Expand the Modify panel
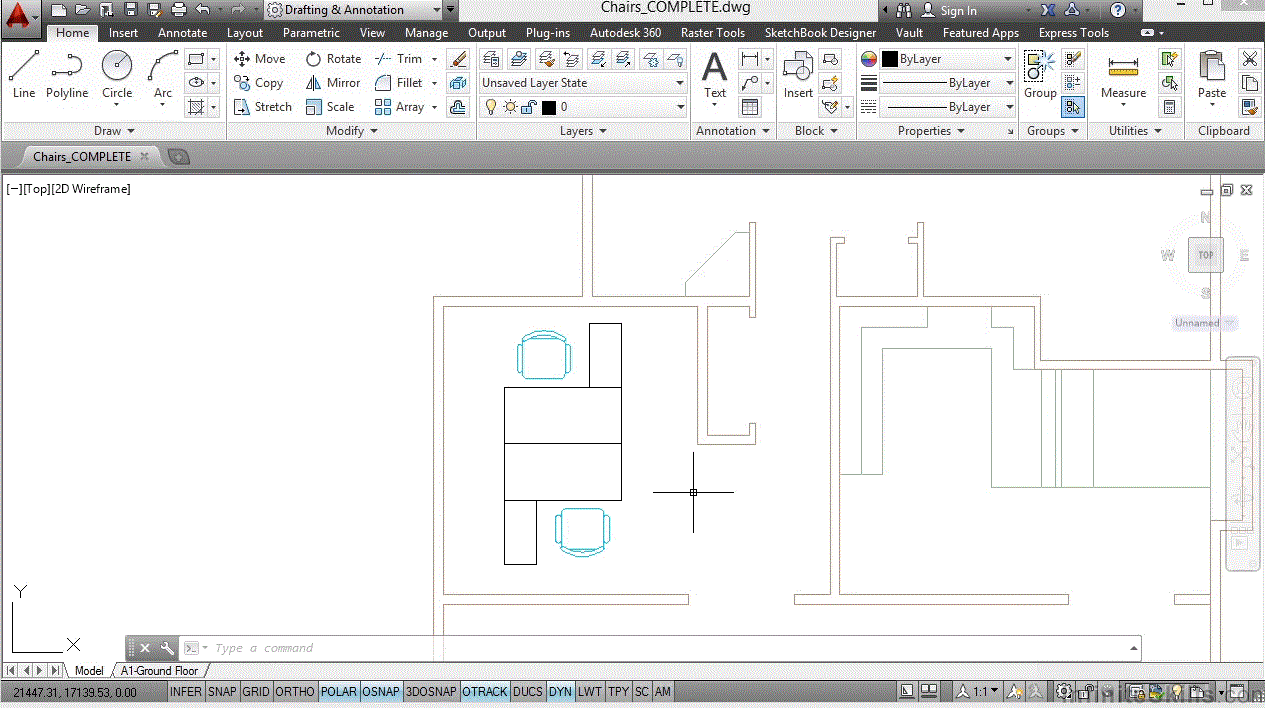This screenshot has height=708, width=1265. coord(352,131)
